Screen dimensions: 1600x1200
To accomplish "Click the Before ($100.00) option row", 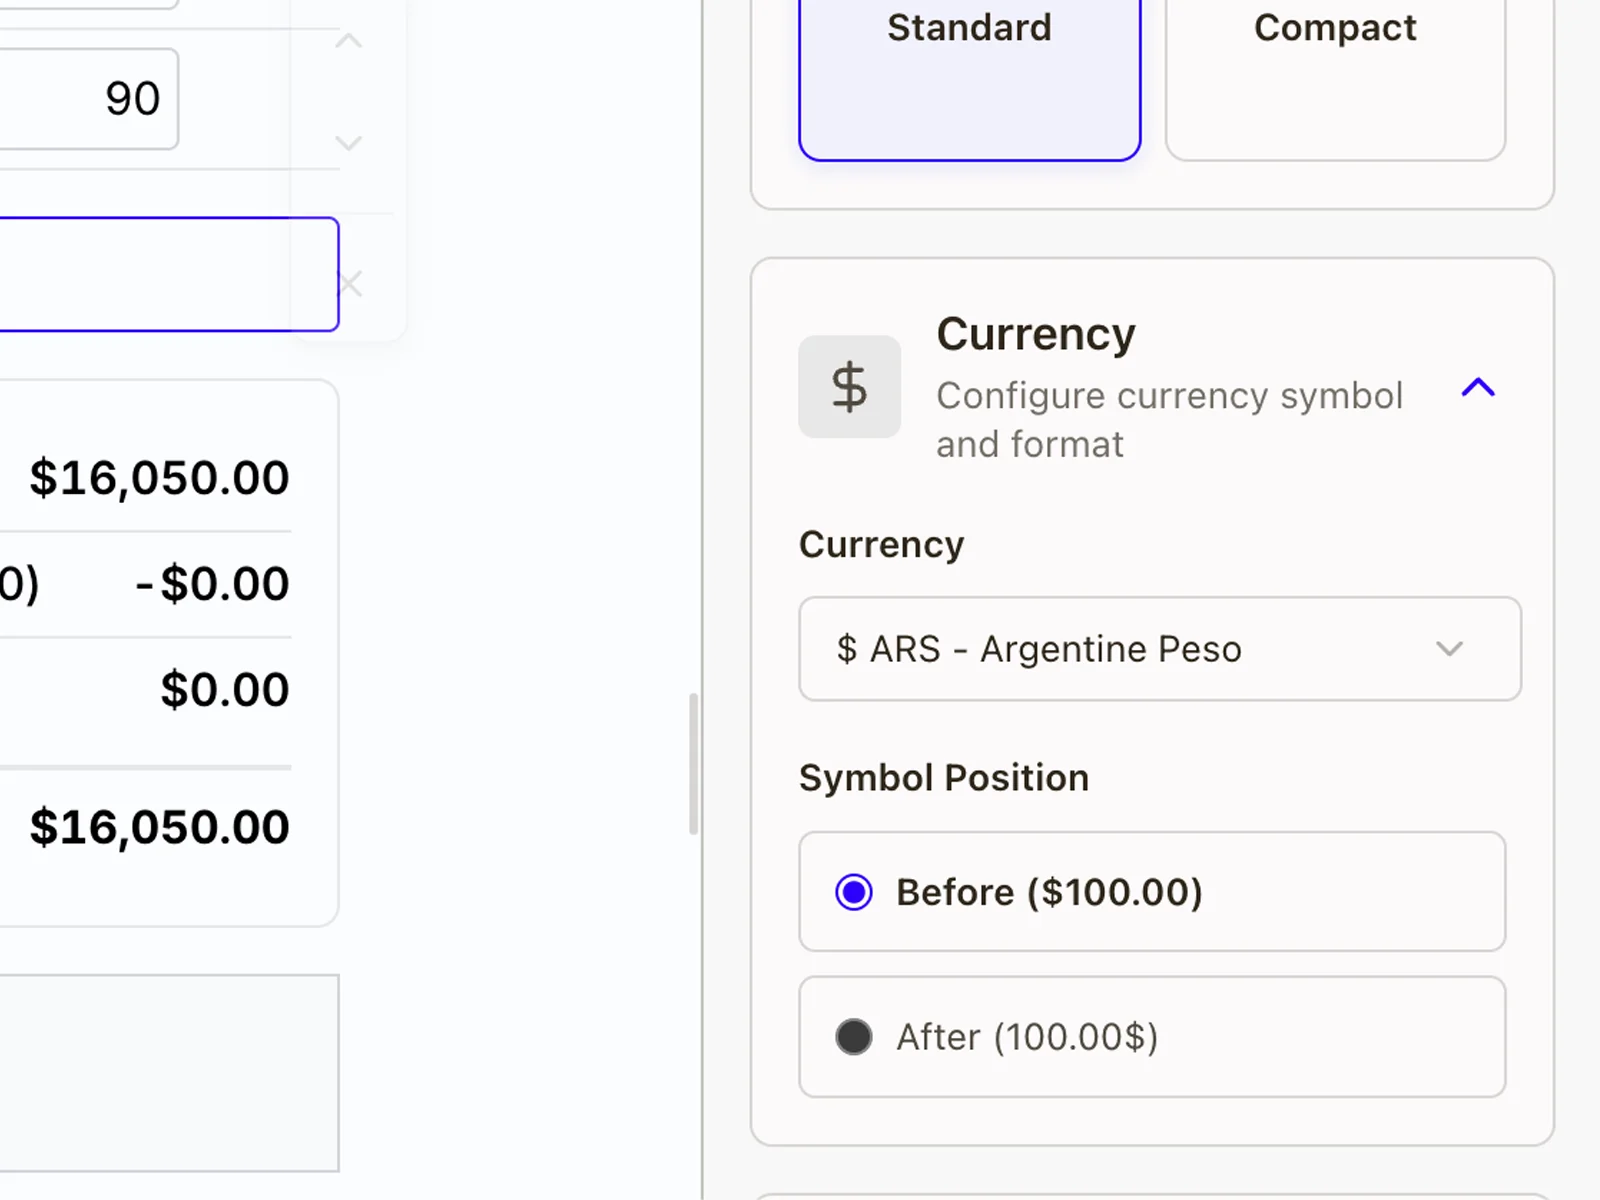I will click(1150, 892).
